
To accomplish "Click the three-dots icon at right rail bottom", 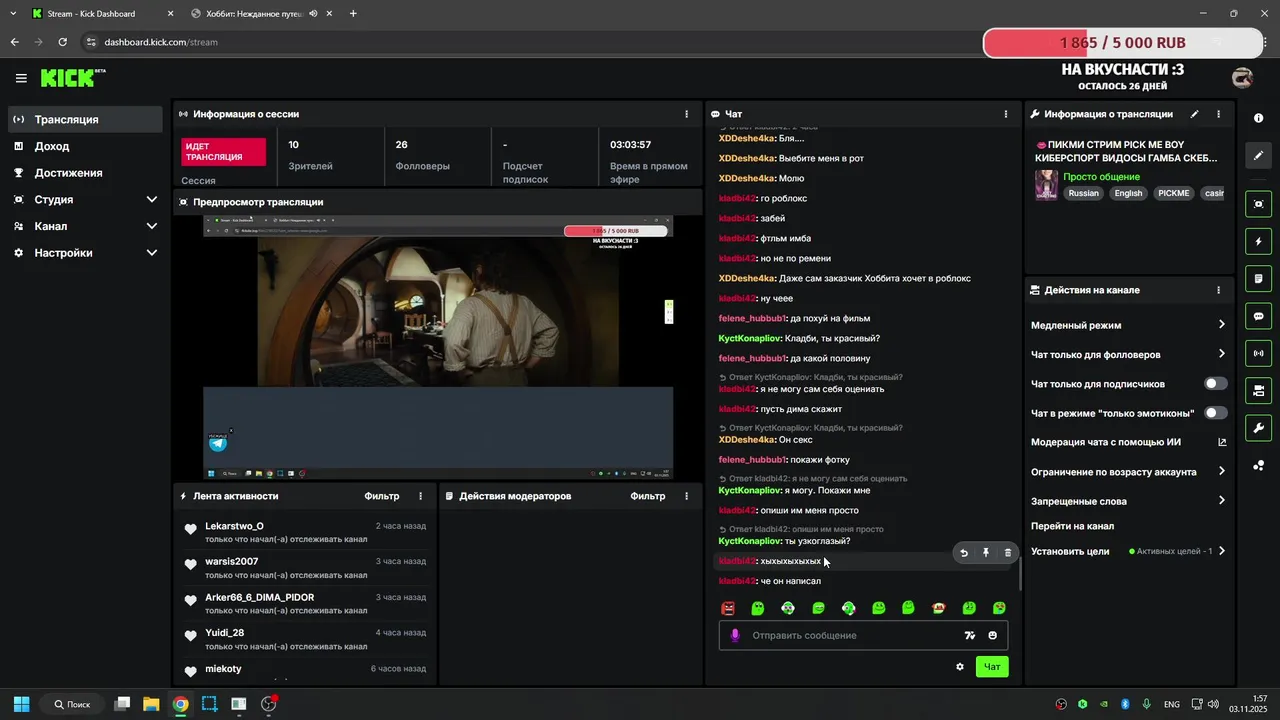I will coord(1258,466).
